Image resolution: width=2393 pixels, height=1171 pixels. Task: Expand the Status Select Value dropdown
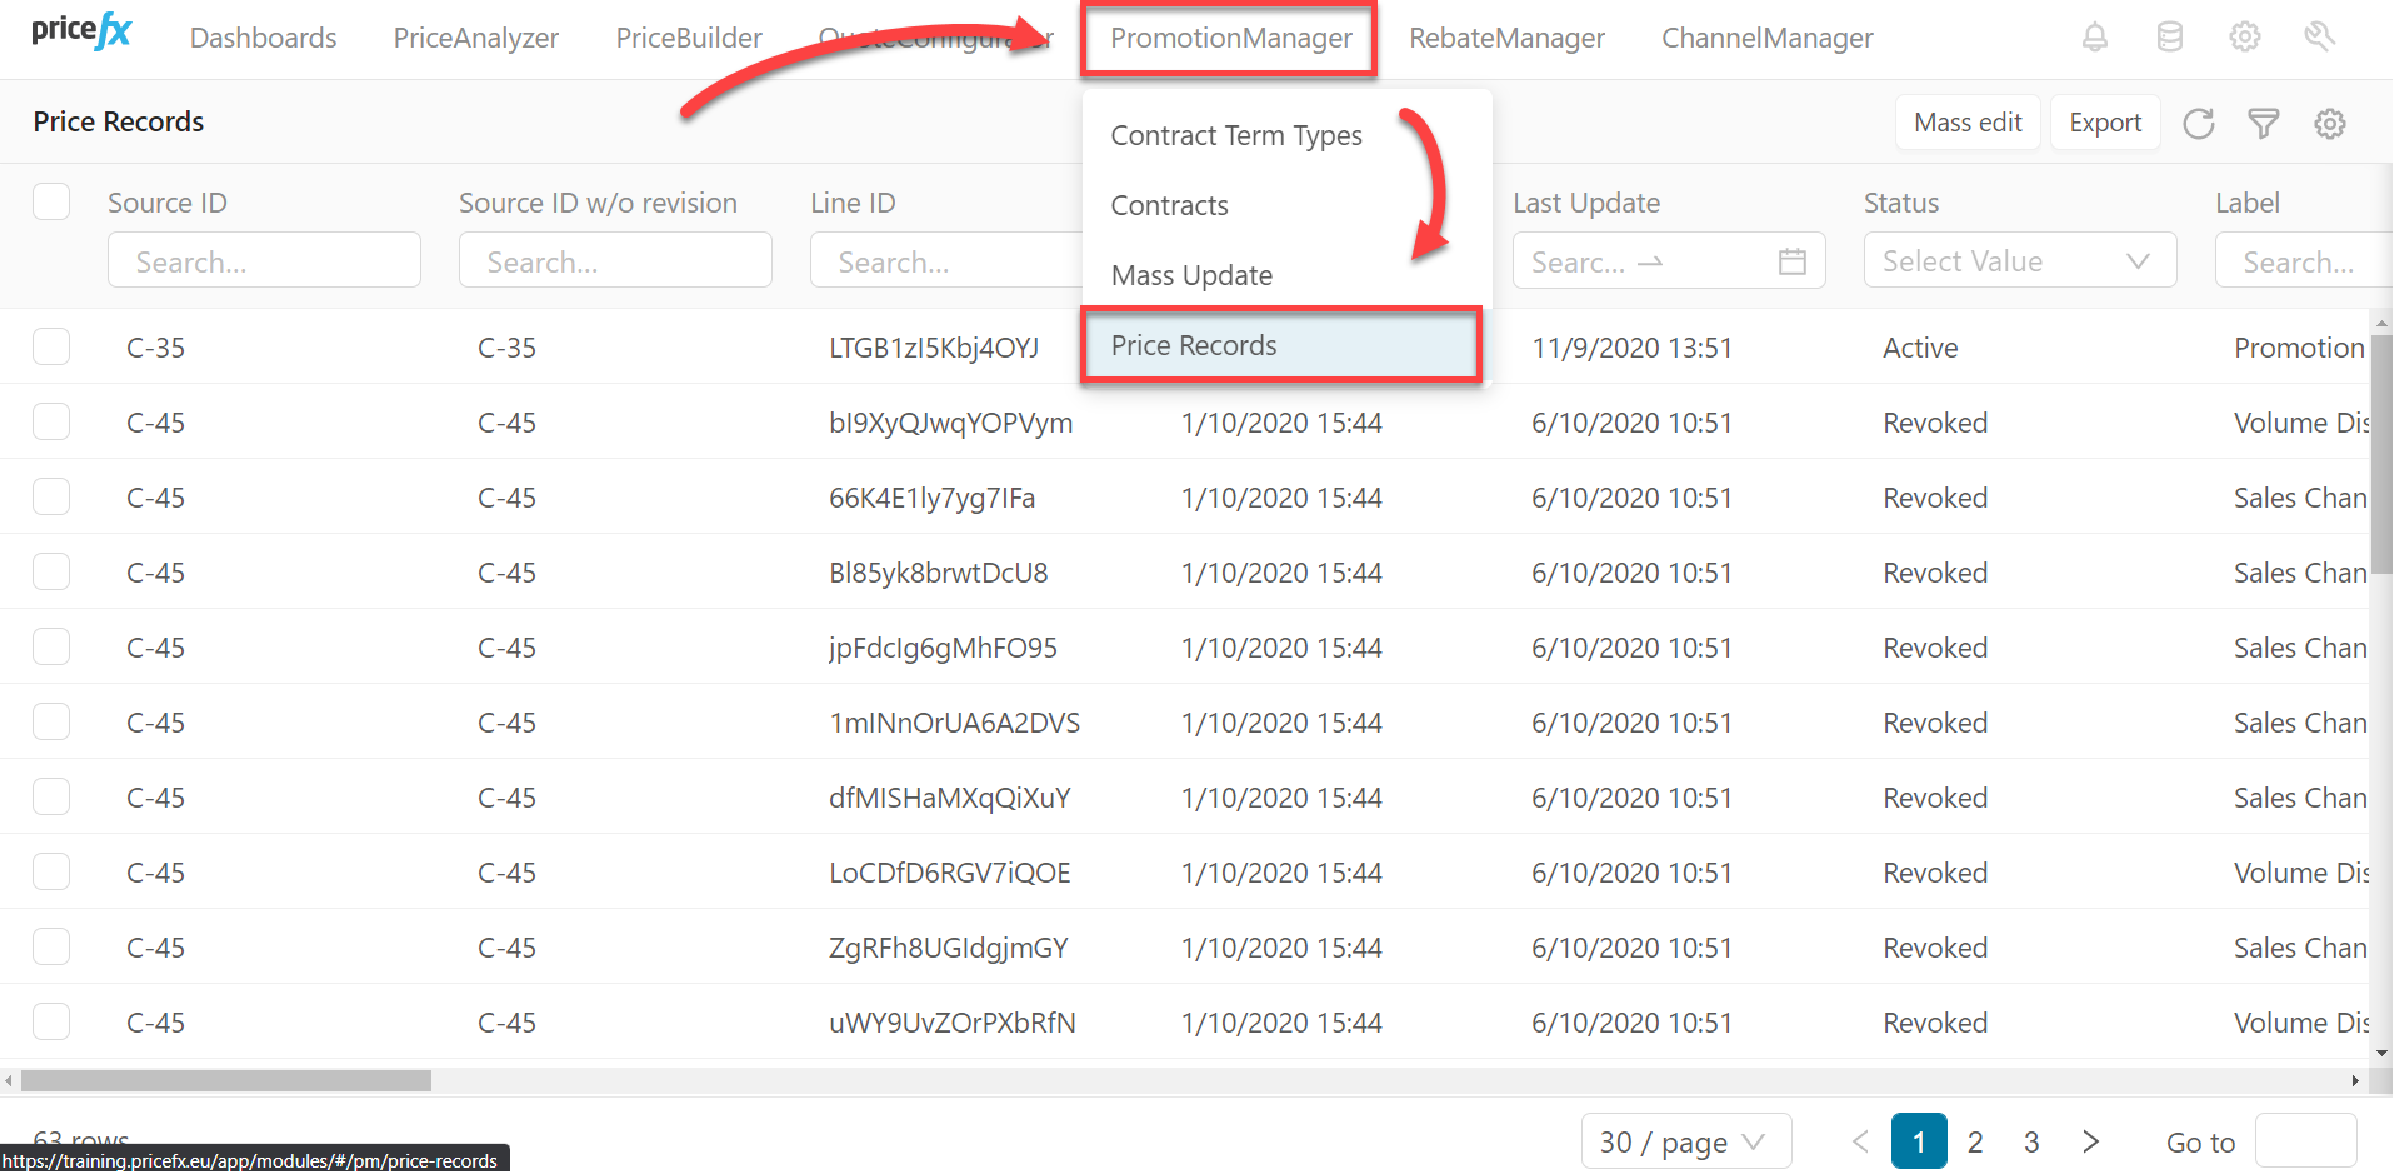[x=2019, y=261]
